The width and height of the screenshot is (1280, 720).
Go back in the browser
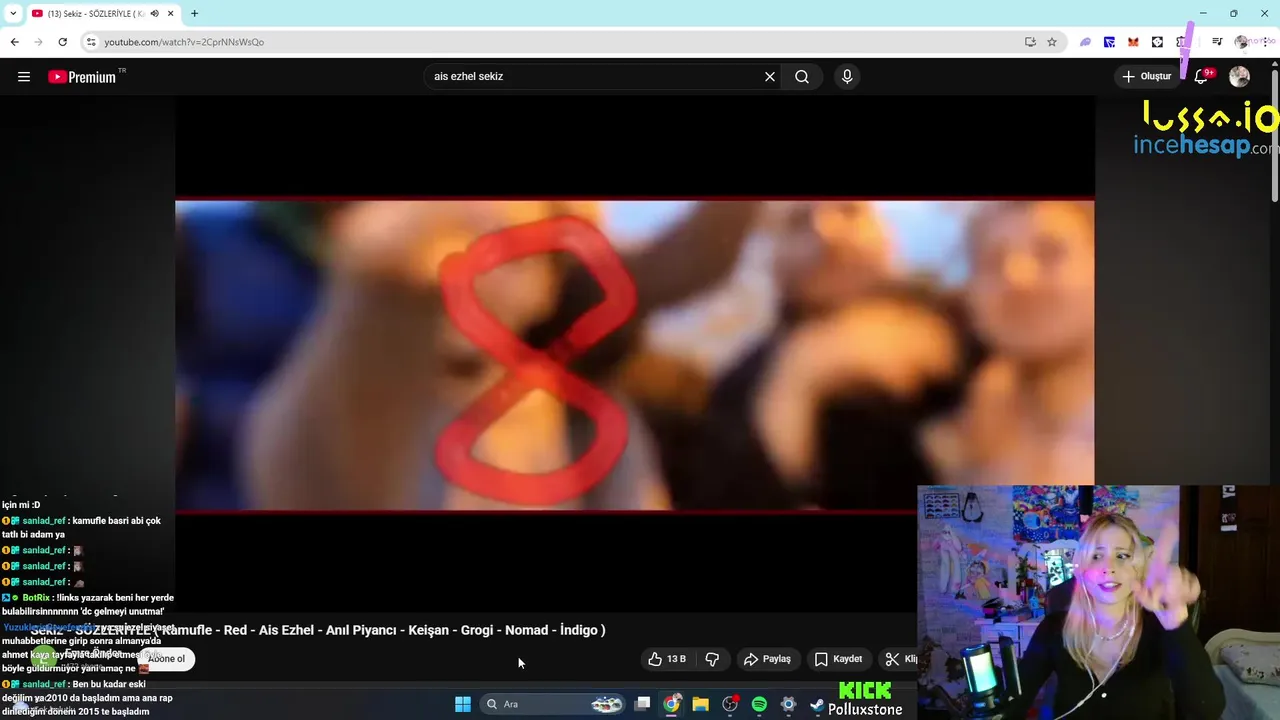click(x=14, y=42)
